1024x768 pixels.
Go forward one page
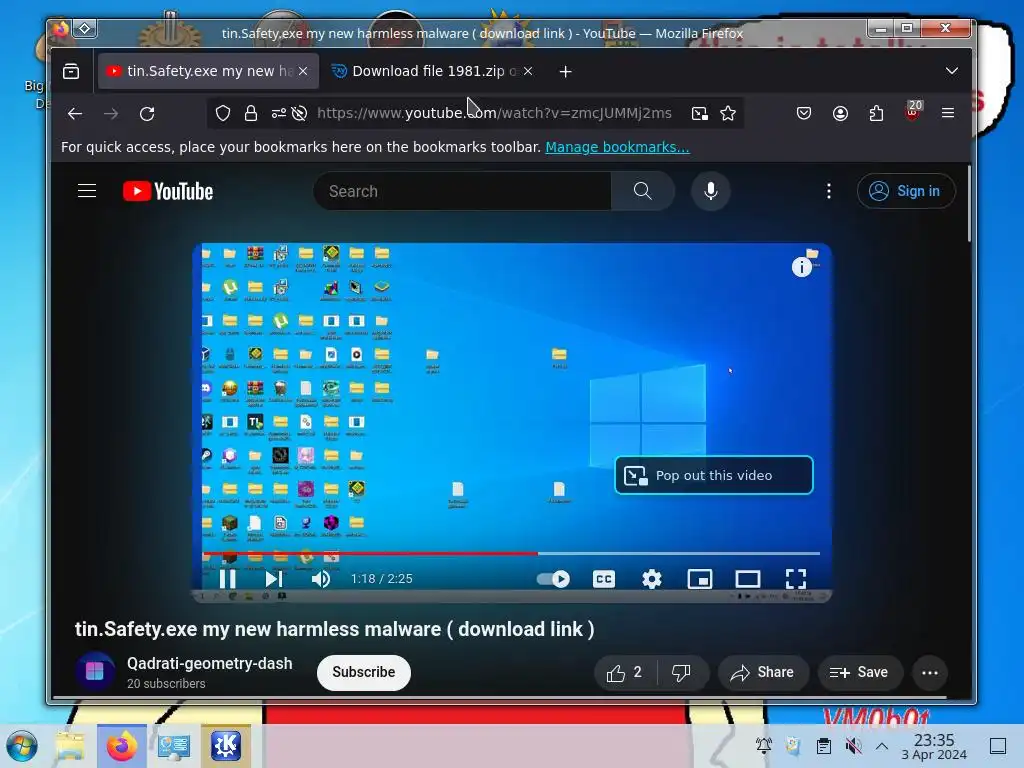(111, 114)
